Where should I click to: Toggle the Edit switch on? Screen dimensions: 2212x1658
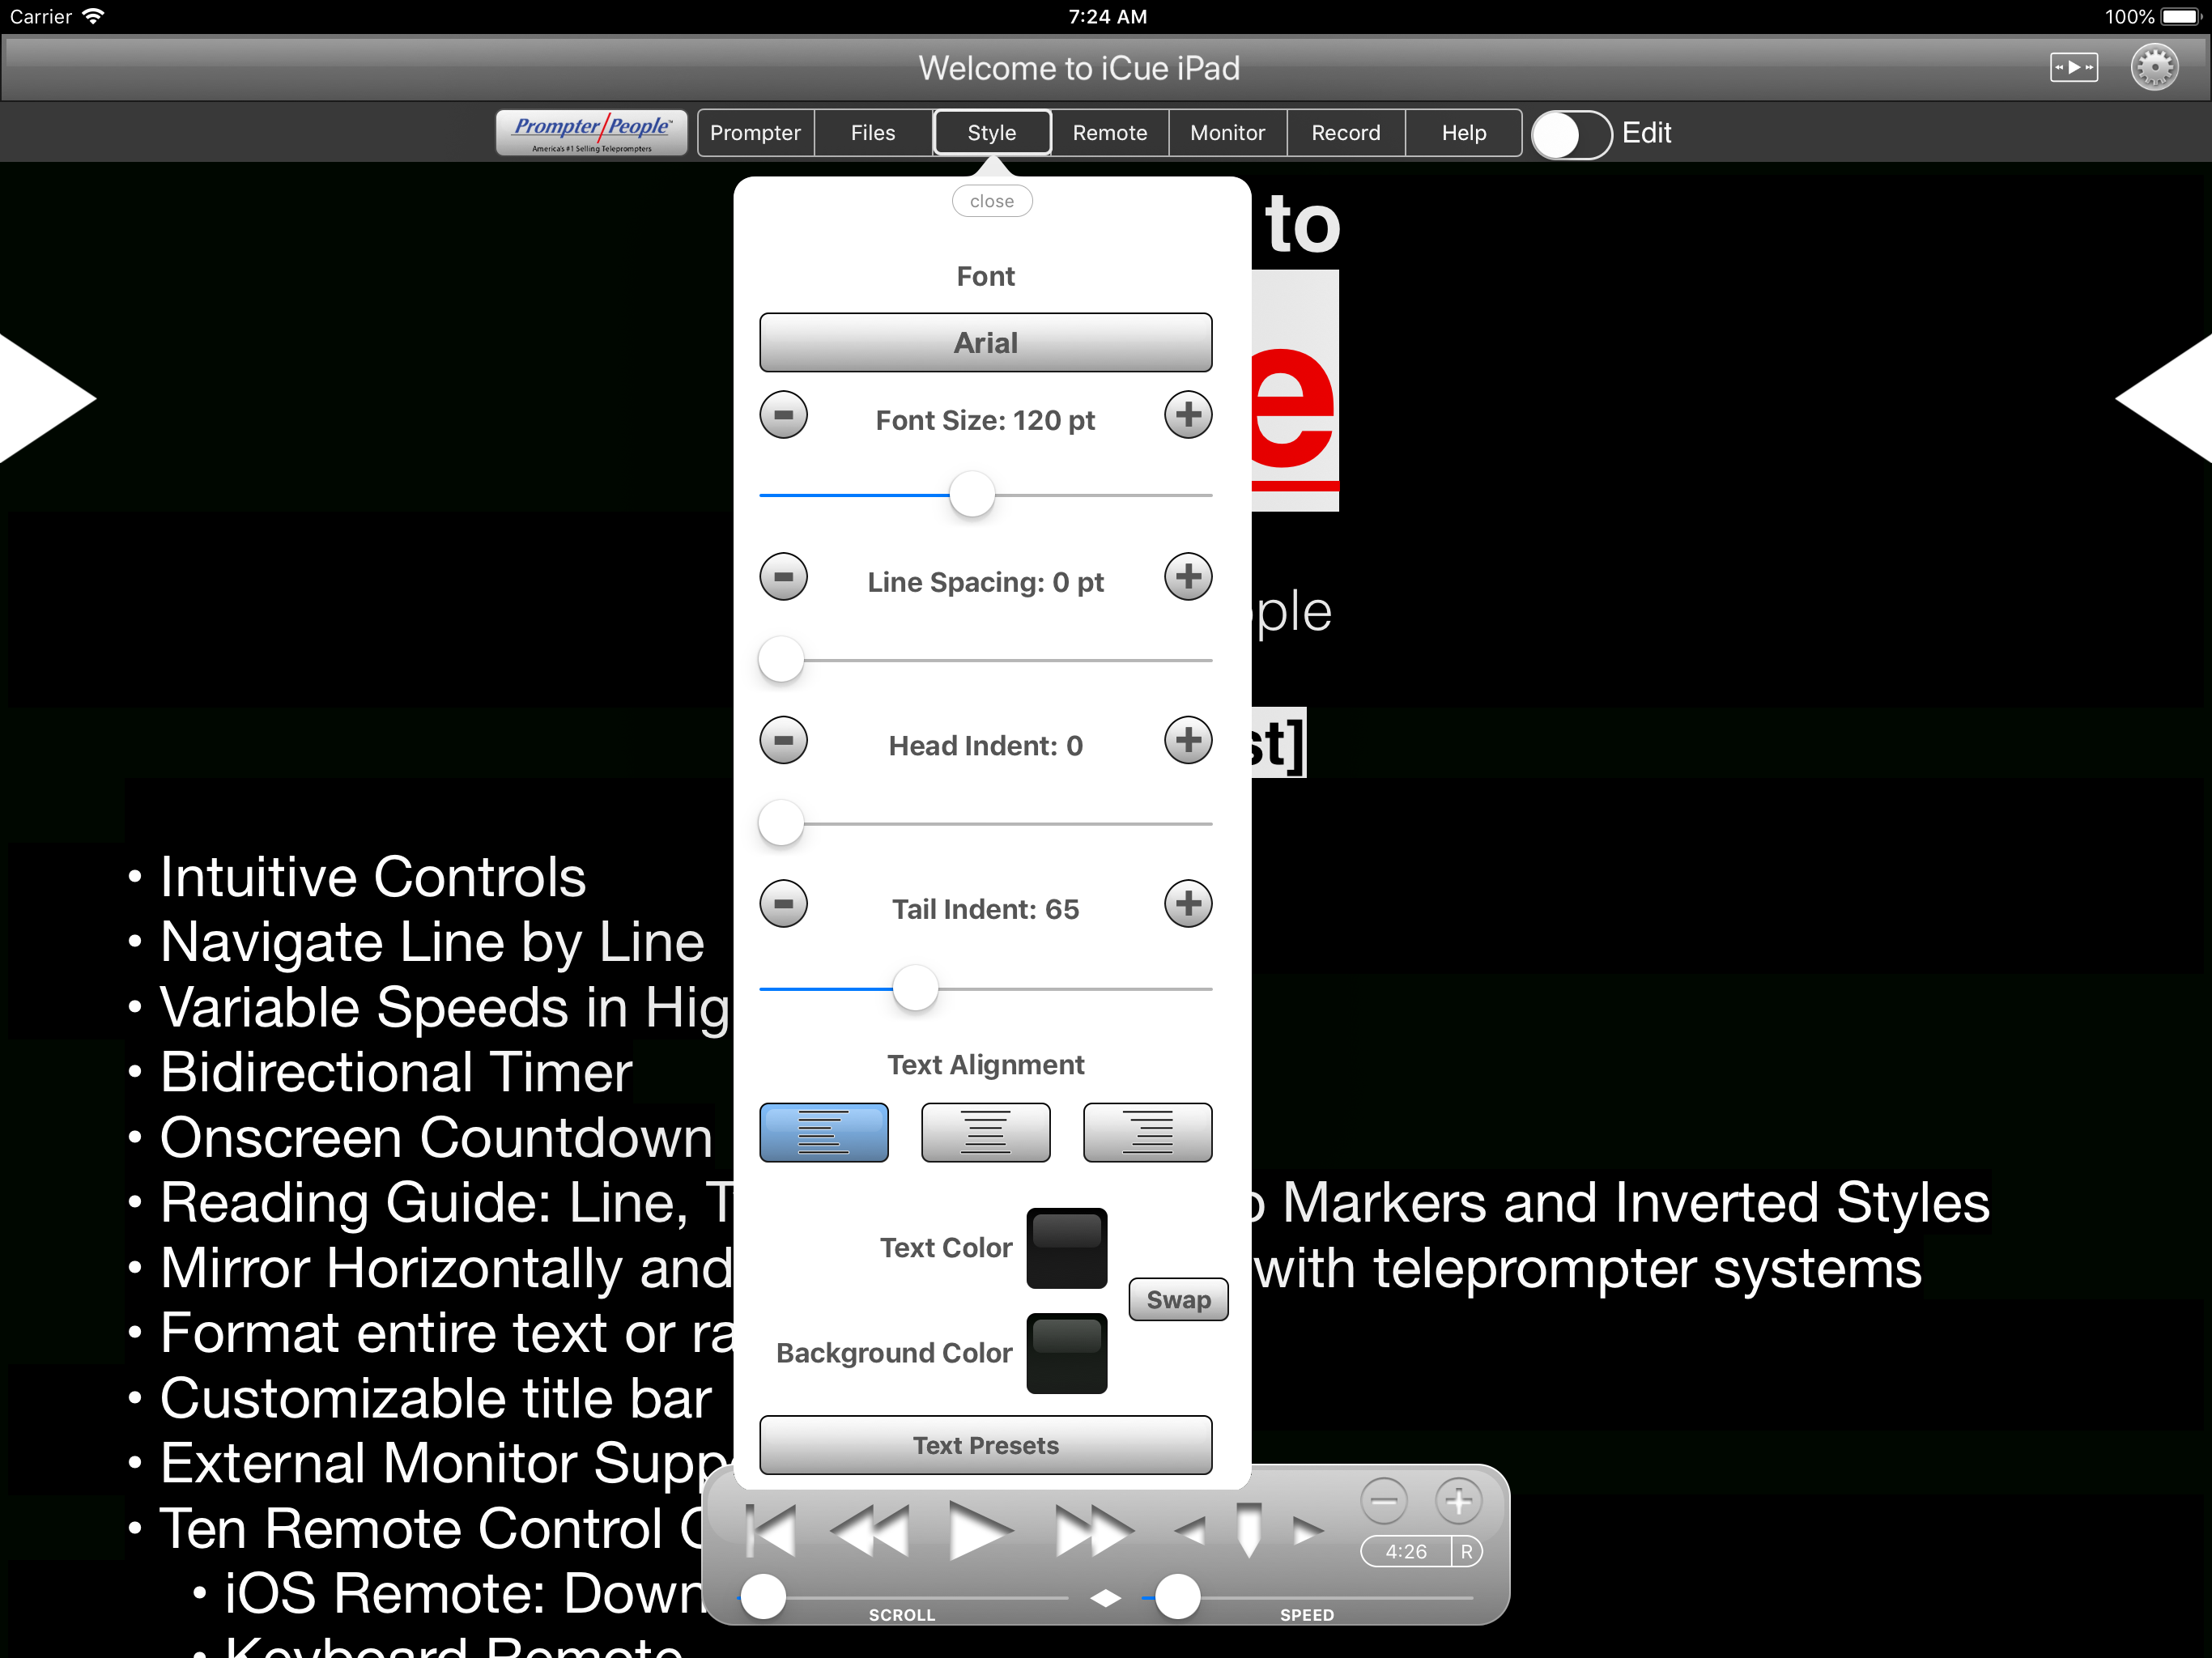pos(1571,134)
